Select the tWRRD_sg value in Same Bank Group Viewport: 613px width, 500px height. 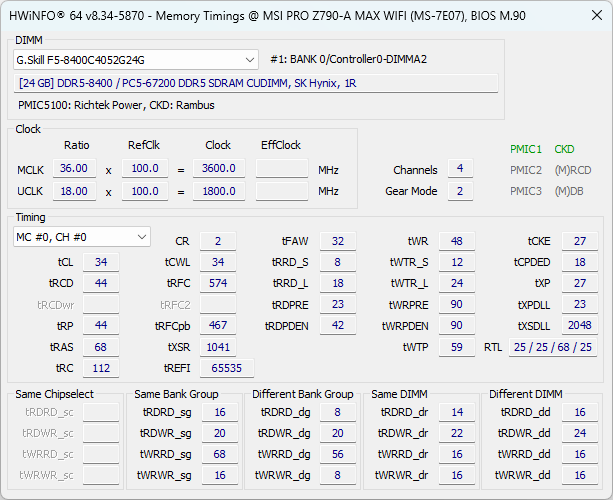coord(220,454)
